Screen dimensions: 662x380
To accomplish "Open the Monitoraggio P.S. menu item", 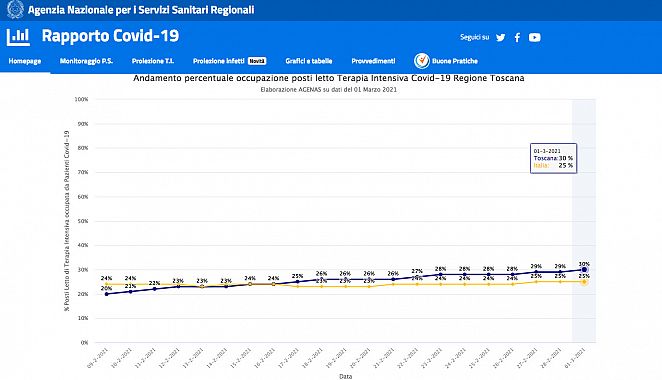I will click(87, 61).
